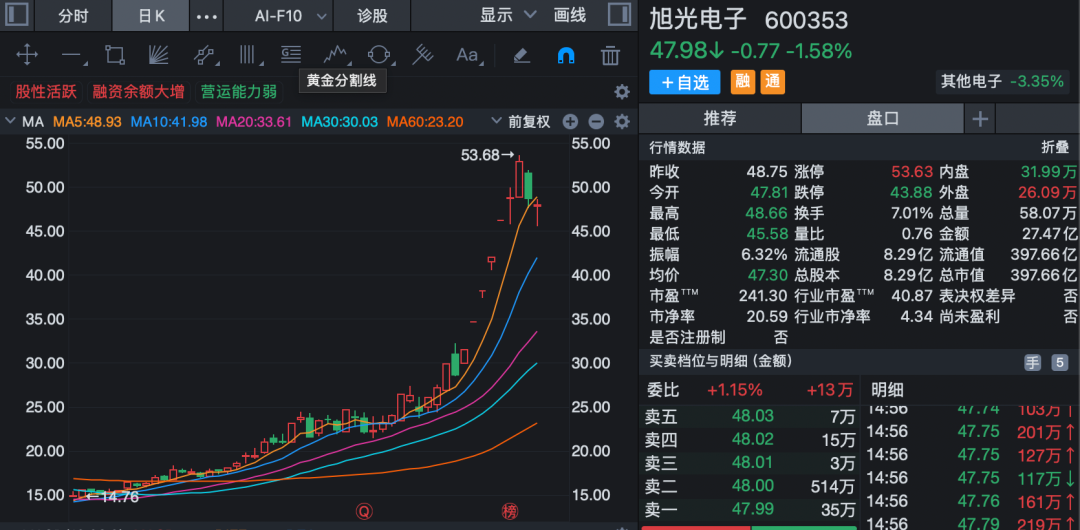Image resolution: width=1080 pixels, height=530 pixels.
Task: Click the MA60:23.20 indicator label
Action: pyautogui.click(x=425, y=122)
